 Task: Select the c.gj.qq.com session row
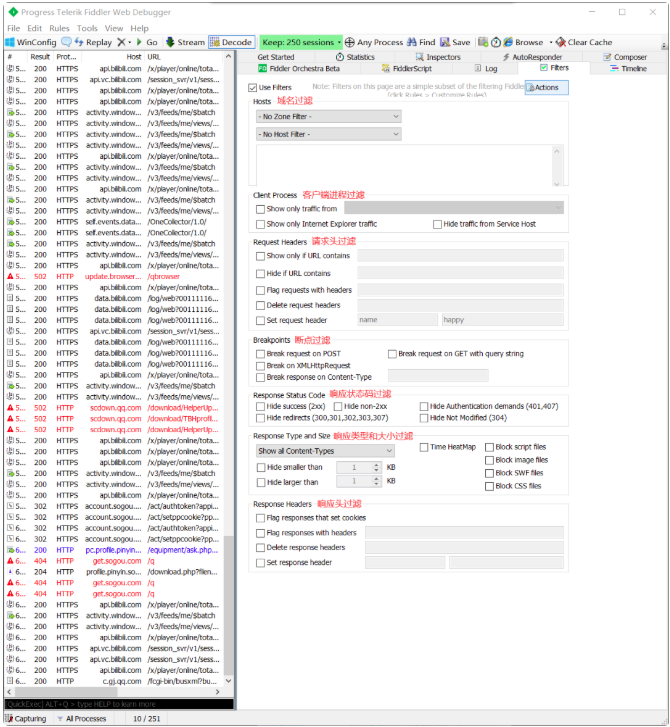114,681
